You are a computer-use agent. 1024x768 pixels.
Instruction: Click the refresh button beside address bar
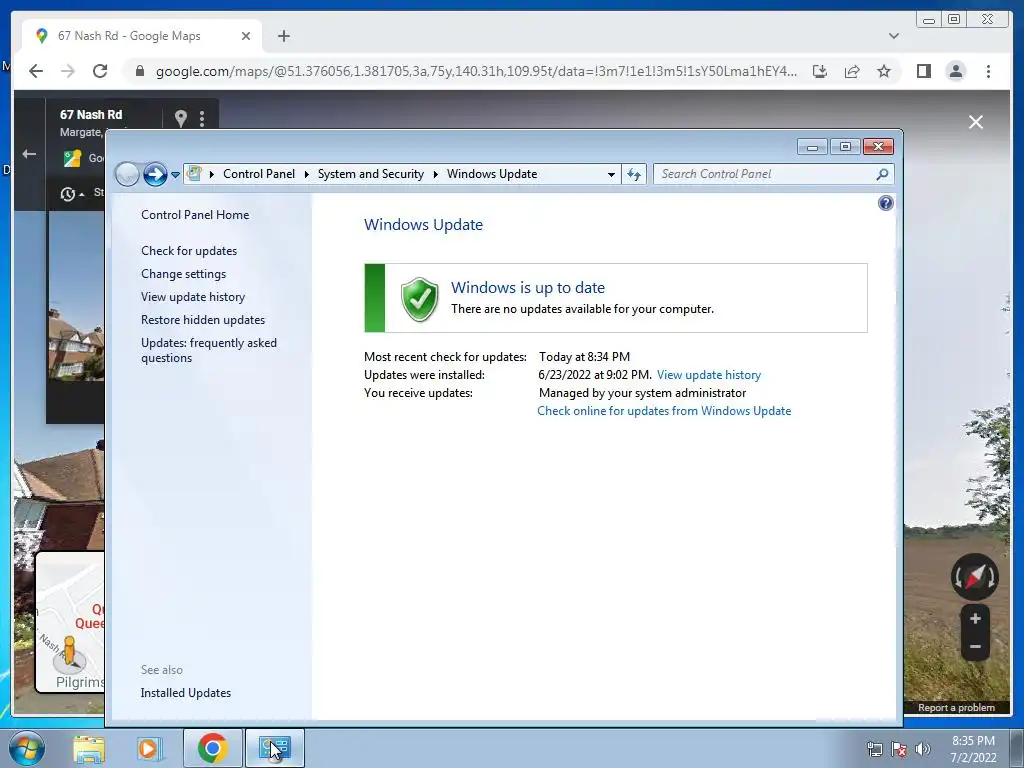point(634,174)
